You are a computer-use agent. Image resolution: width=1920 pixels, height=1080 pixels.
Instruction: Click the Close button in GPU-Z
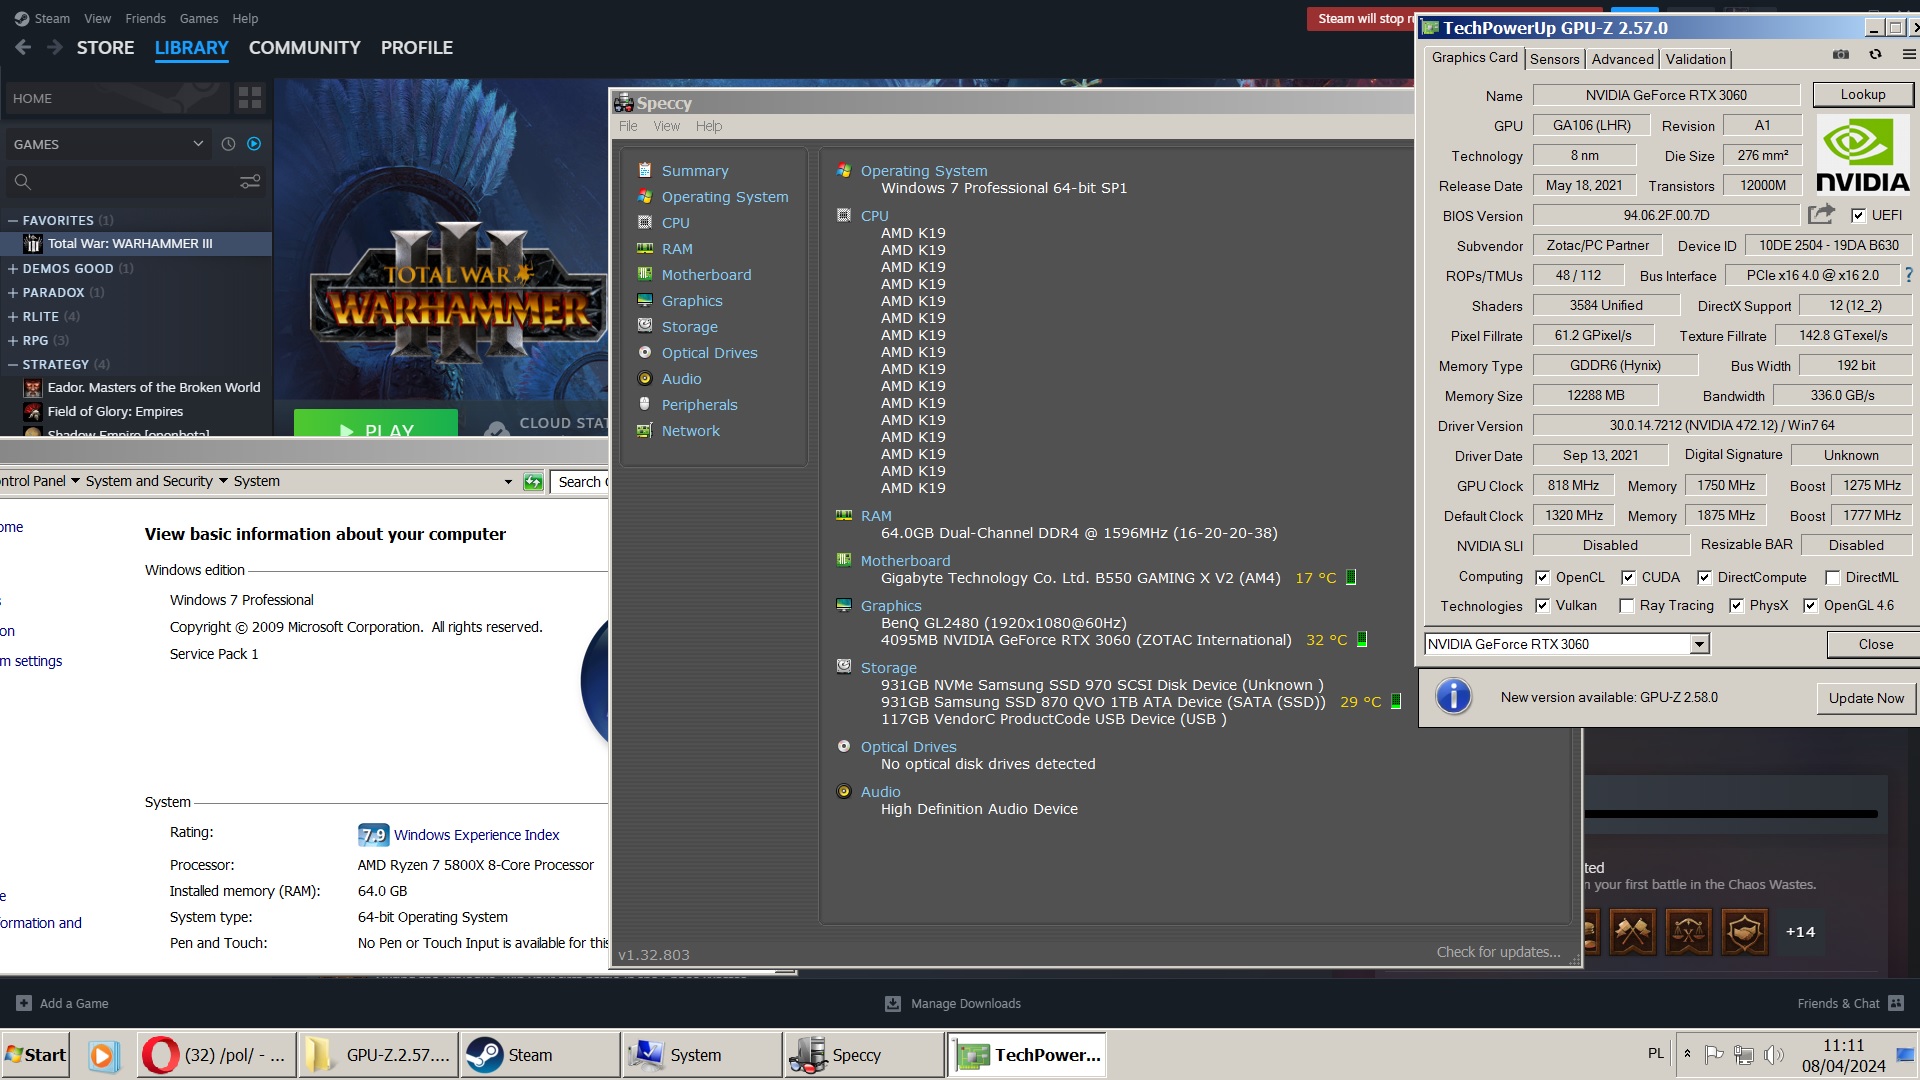pyautogui.click(x=1875, y=645)
